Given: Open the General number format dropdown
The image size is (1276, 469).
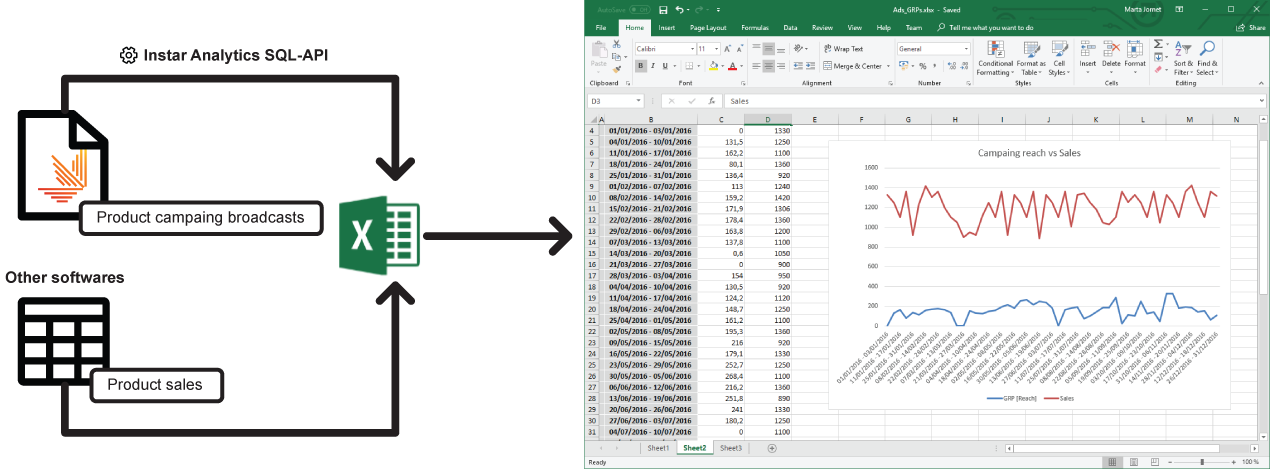Looking at the screenshot, I should pyautogui.click(x=966, y=48).
